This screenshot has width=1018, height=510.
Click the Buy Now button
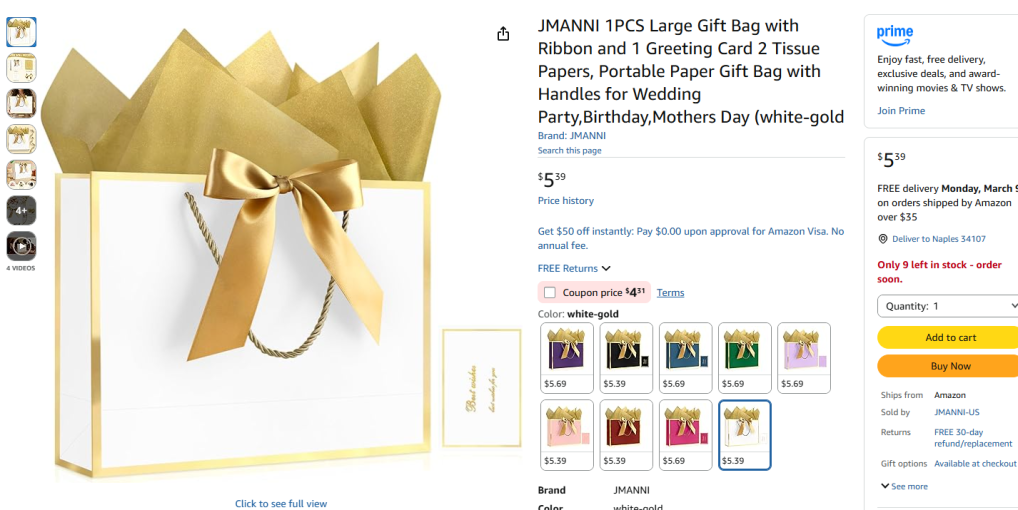coord(947,366)
